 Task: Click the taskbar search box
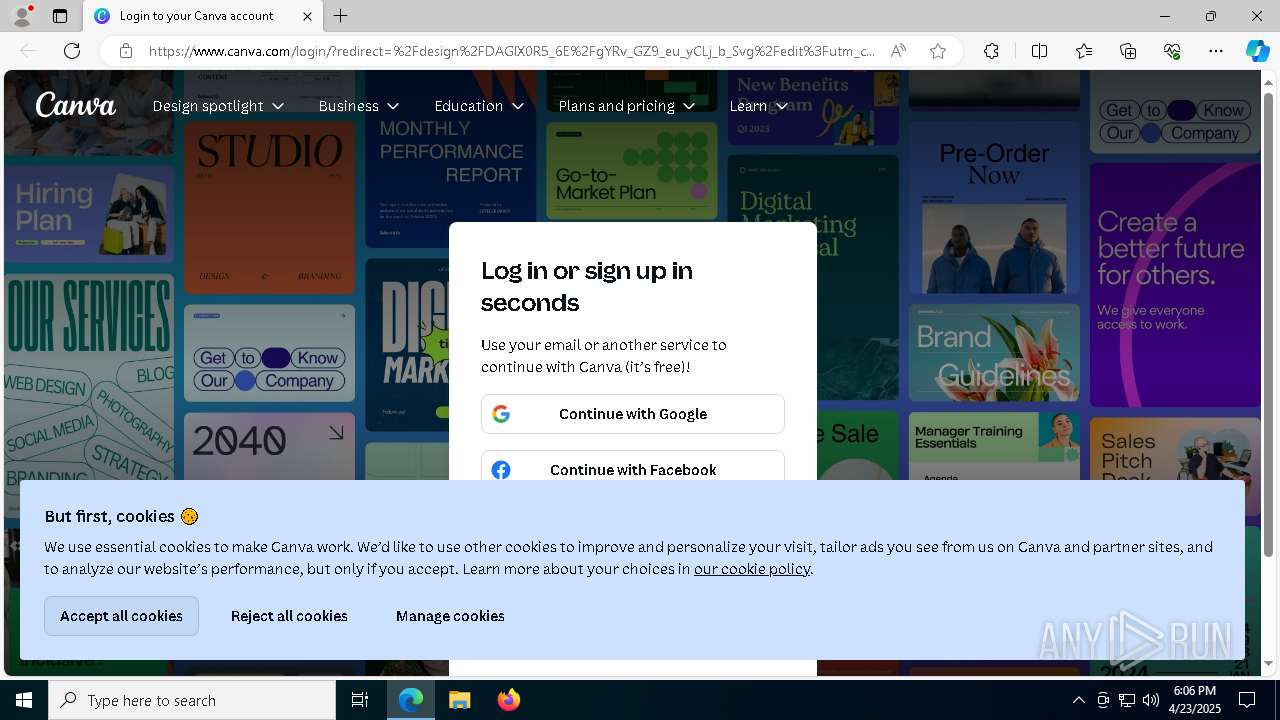192,700
